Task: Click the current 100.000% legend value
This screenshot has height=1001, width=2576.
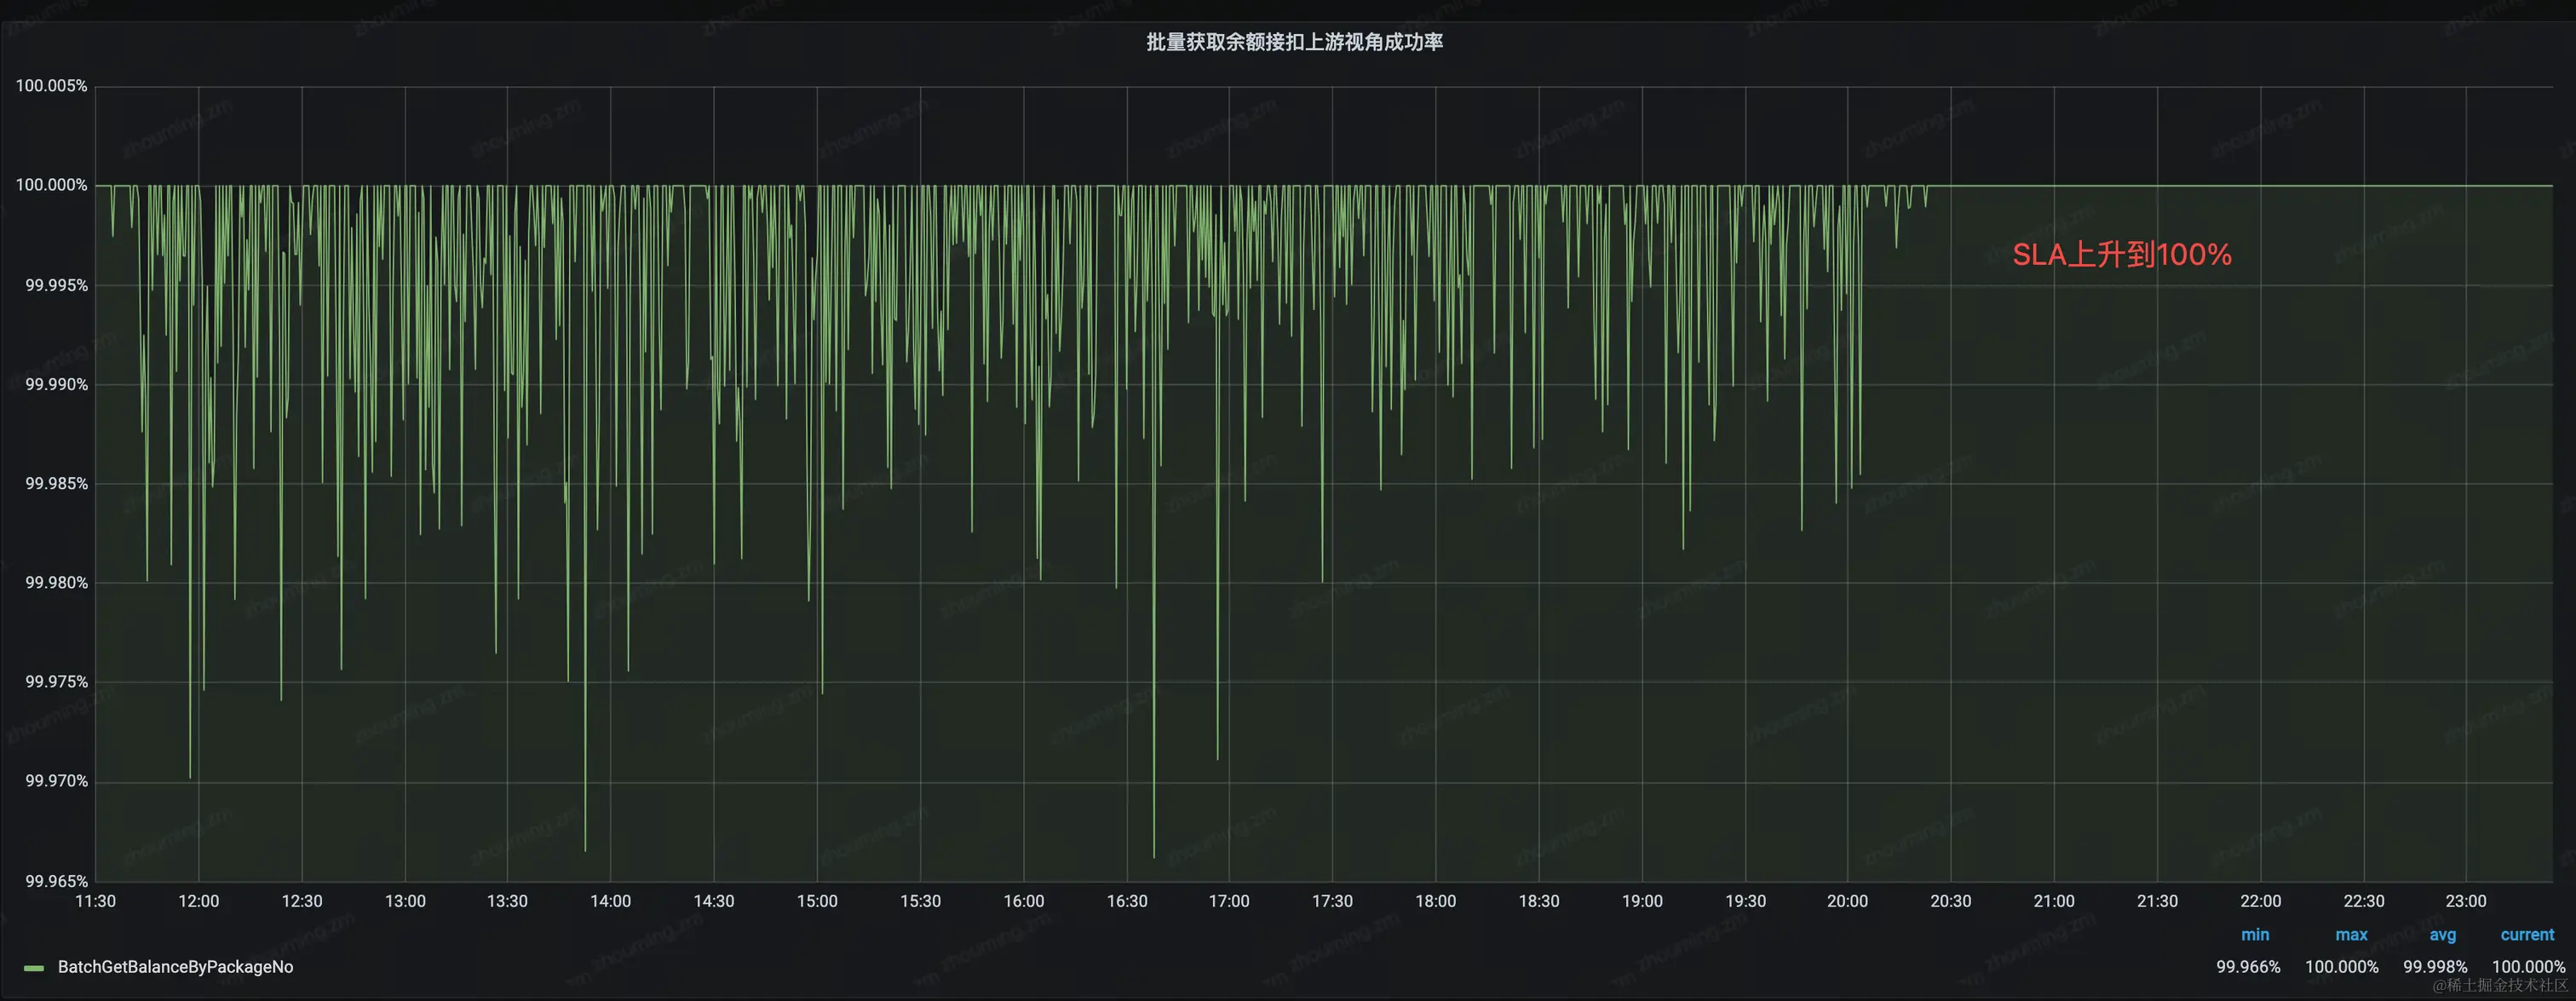Action: coord(2528,967)
